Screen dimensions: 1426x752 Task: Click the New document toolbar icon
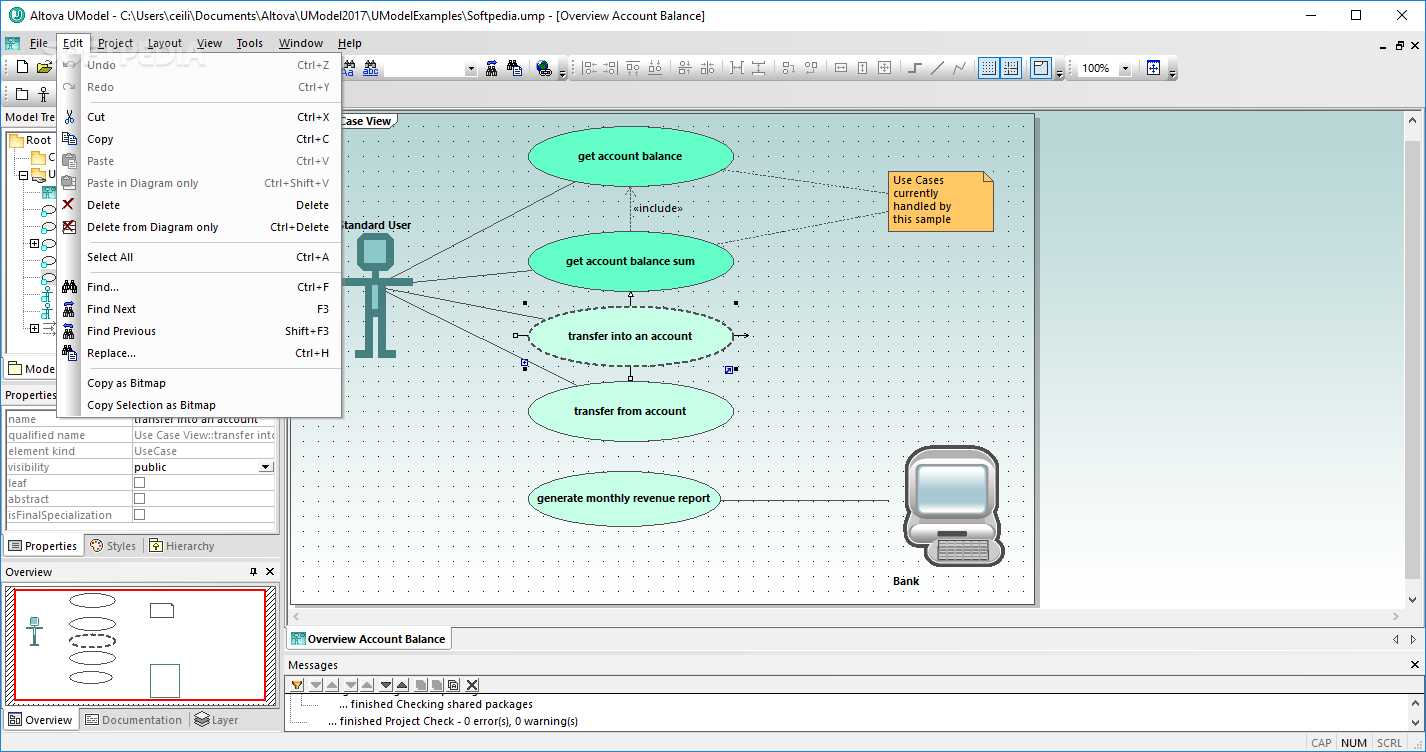pos(22,68)
